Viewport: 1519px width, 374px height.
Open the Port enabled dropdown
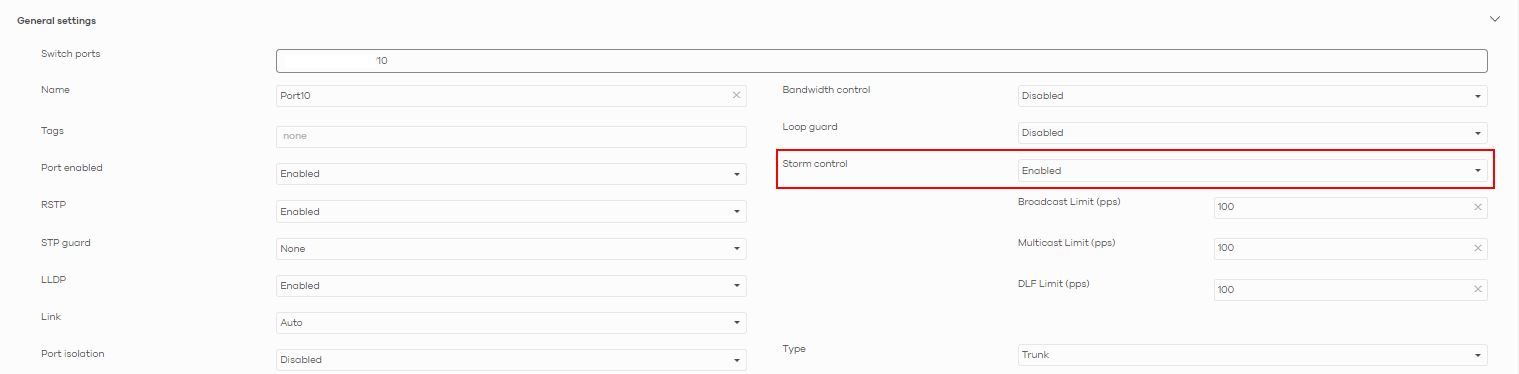[x=511, y=174]
